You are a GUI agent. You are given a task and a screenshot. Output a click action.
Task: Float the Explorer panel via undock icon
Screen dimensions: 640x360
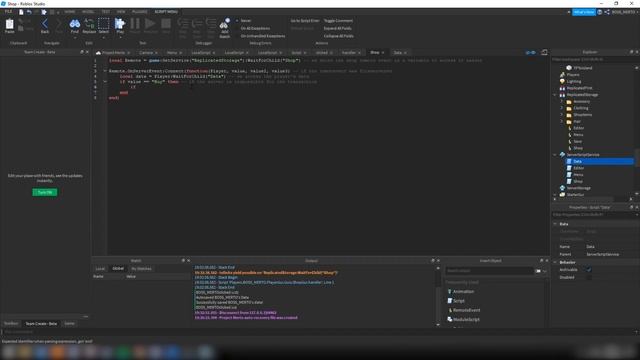[631, 52]
